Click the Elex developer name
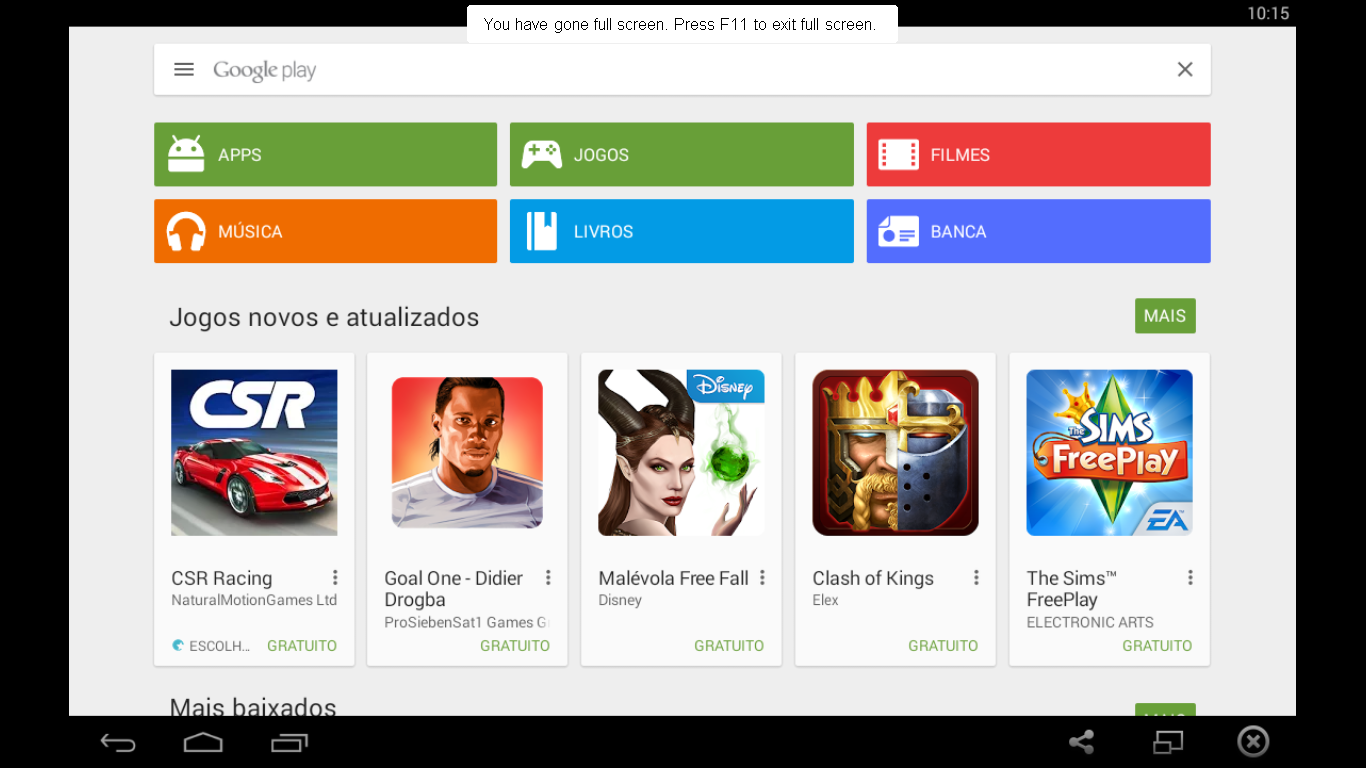 pos(825,600)
